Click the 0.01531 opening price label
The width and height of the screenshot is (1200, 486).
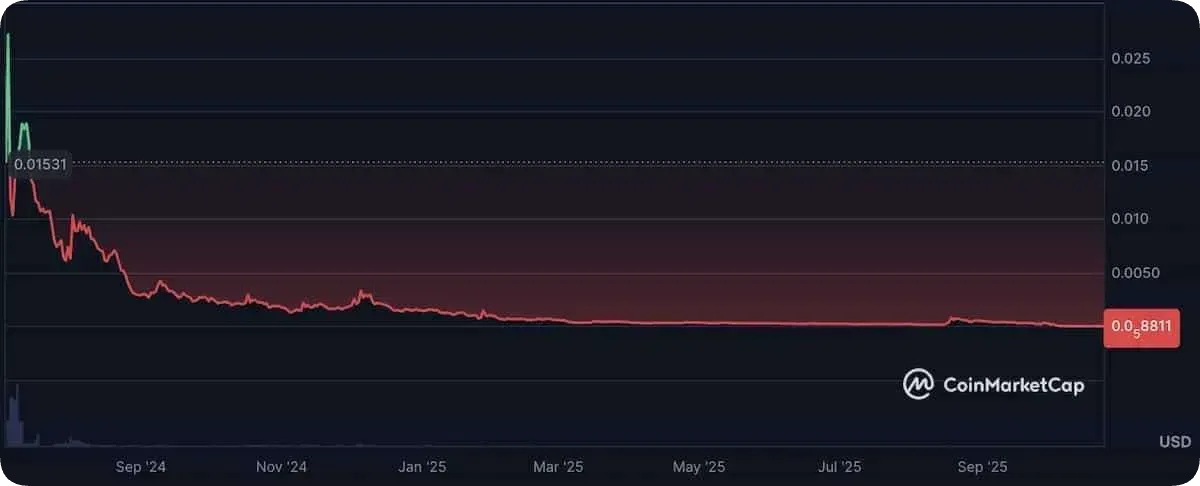point(41,165)
